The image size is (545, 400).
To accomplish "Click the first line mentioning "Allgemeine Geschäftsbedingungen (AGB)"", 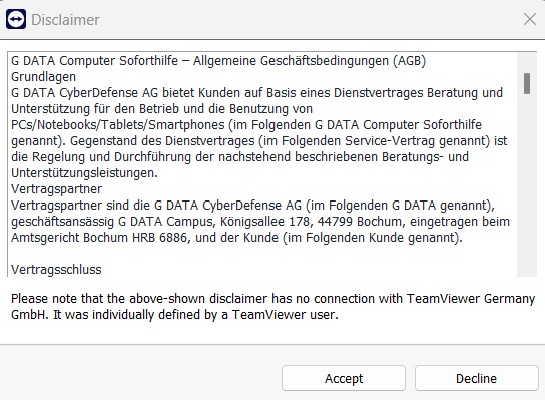I will (219, 61).
